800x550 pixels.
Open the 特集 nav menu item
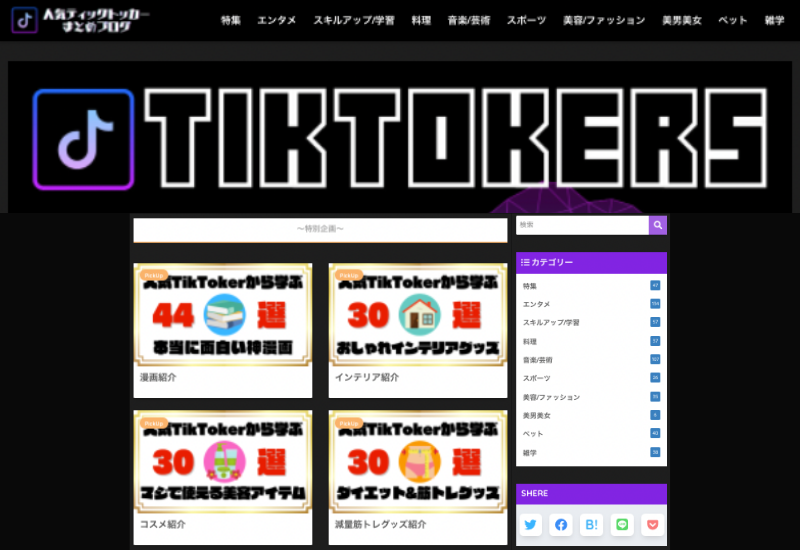[x=231, y=20]
